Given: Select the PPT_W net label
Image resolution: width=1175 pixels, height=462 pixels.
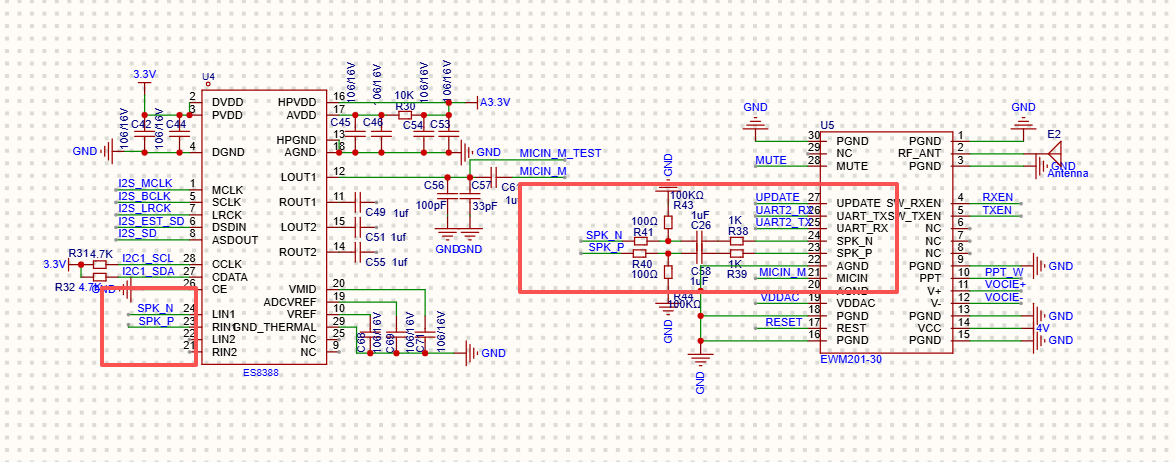Looking at the screenshot, I should coord(1003,272).
